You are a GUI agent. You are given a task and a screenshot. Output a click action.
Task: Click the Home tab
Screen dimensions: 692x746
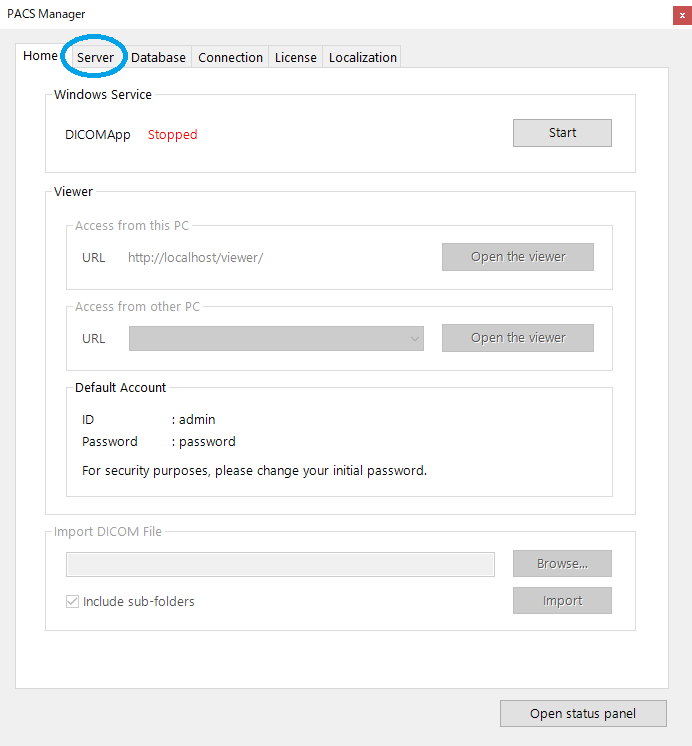tap(40, 56)
